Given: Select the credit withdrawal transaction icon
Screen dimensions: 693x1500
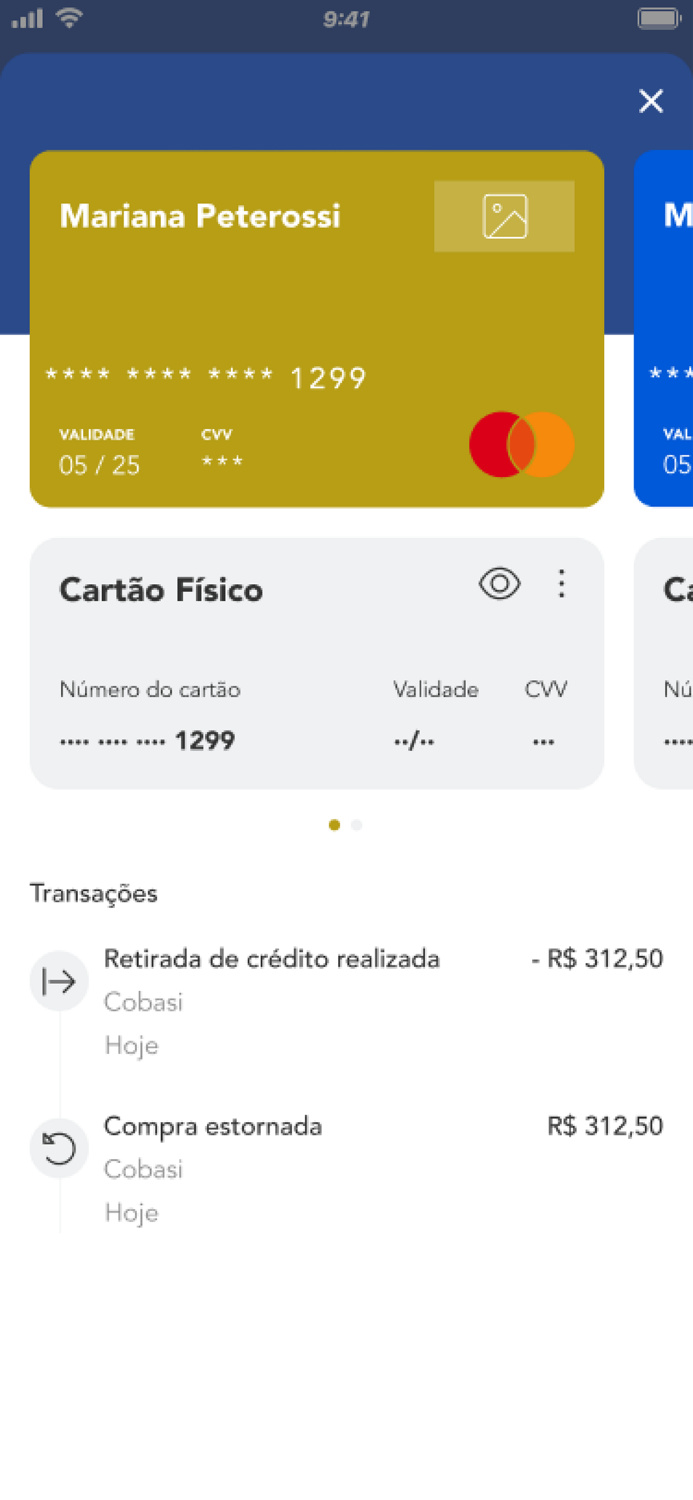Looking at the screenshot, I should [x=59, y=981].
